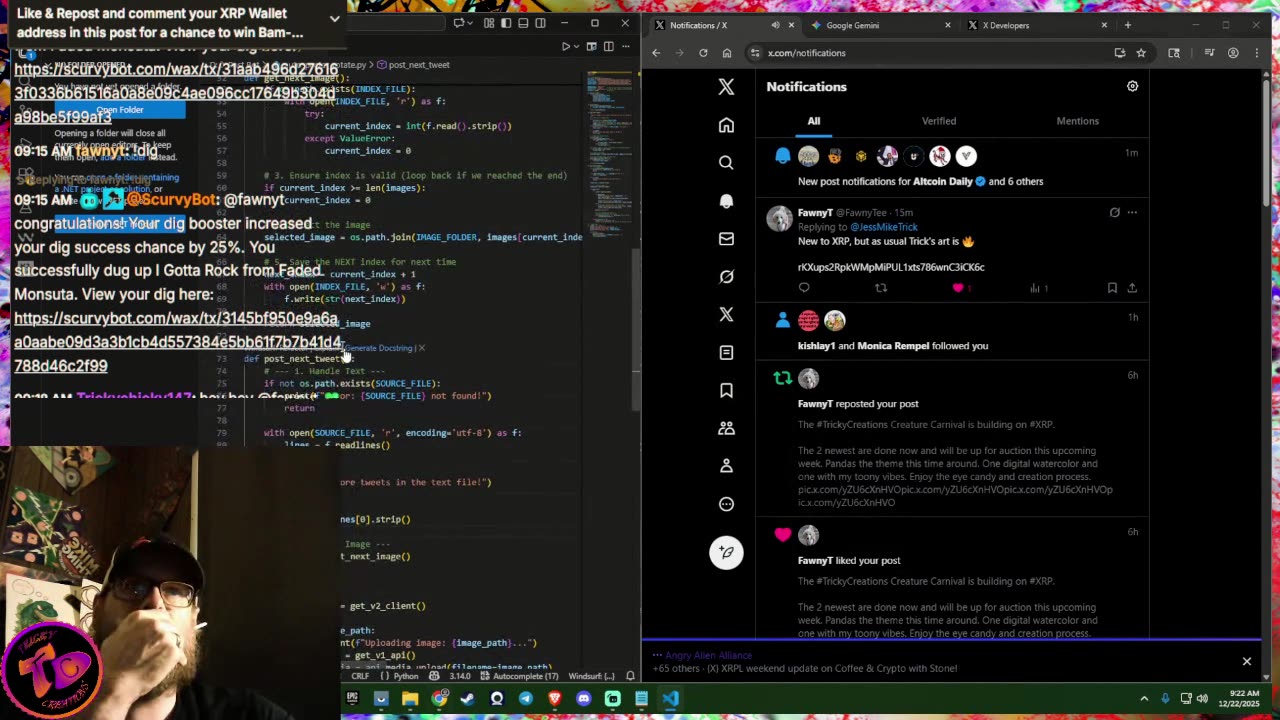Screen dimensions: 1280x720
Task: Go back in the browser
Action: pyautogui.click(x=656, y=53)
